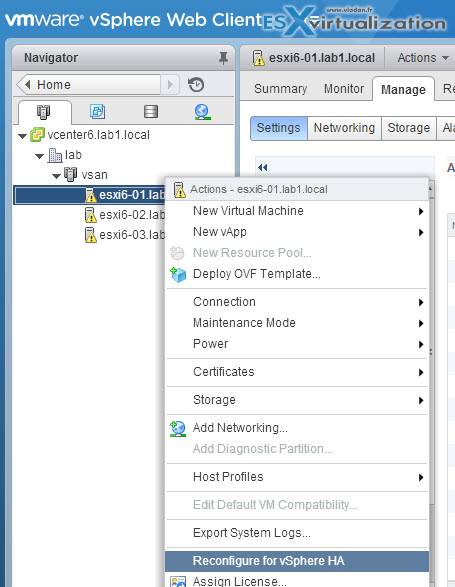Screen dimensions: 455x587
Task: Pin the Navigator panel
Action: click(223, 58)
